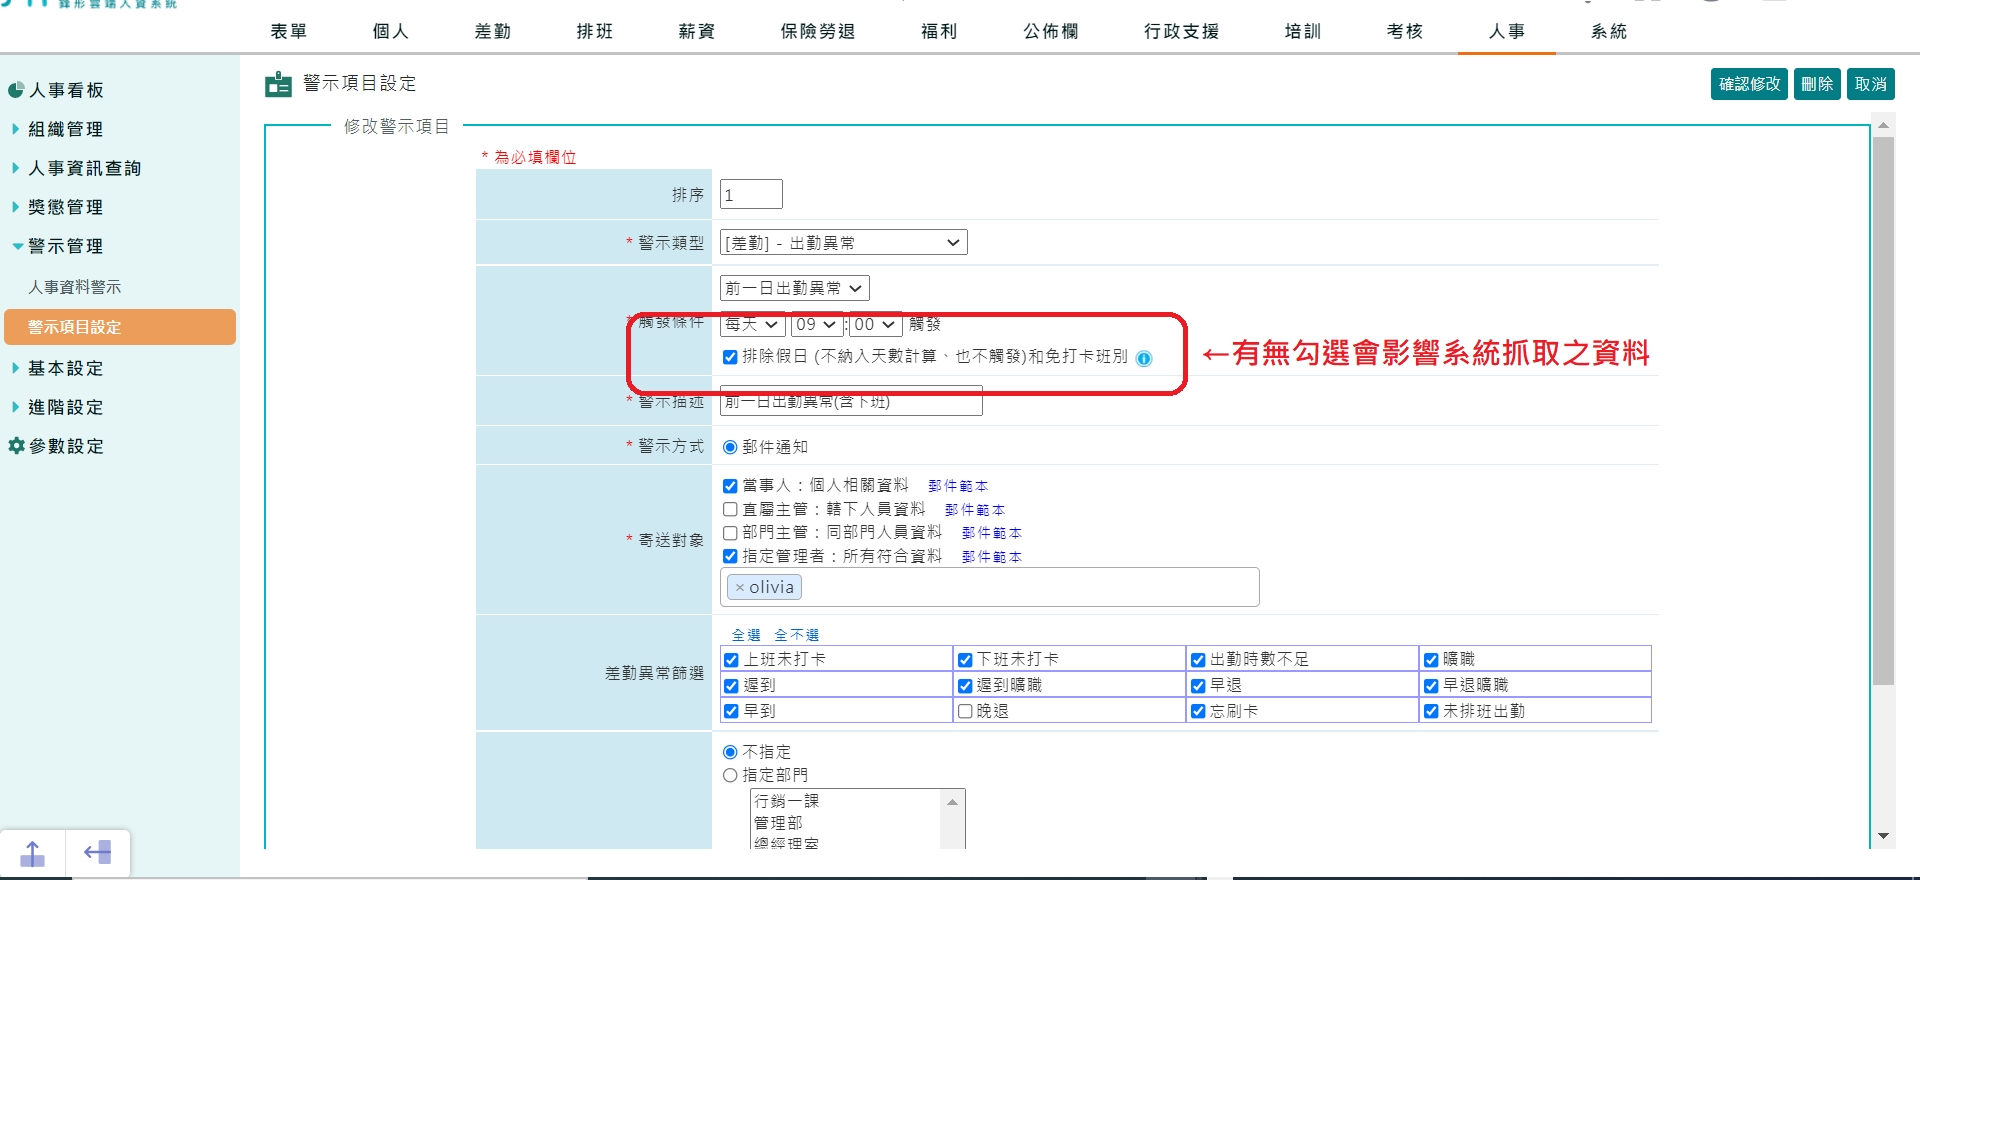Click the info icon beside 排除假日 checkbox
This screenshot has width=1996, height=1130.
(1145, 357)
